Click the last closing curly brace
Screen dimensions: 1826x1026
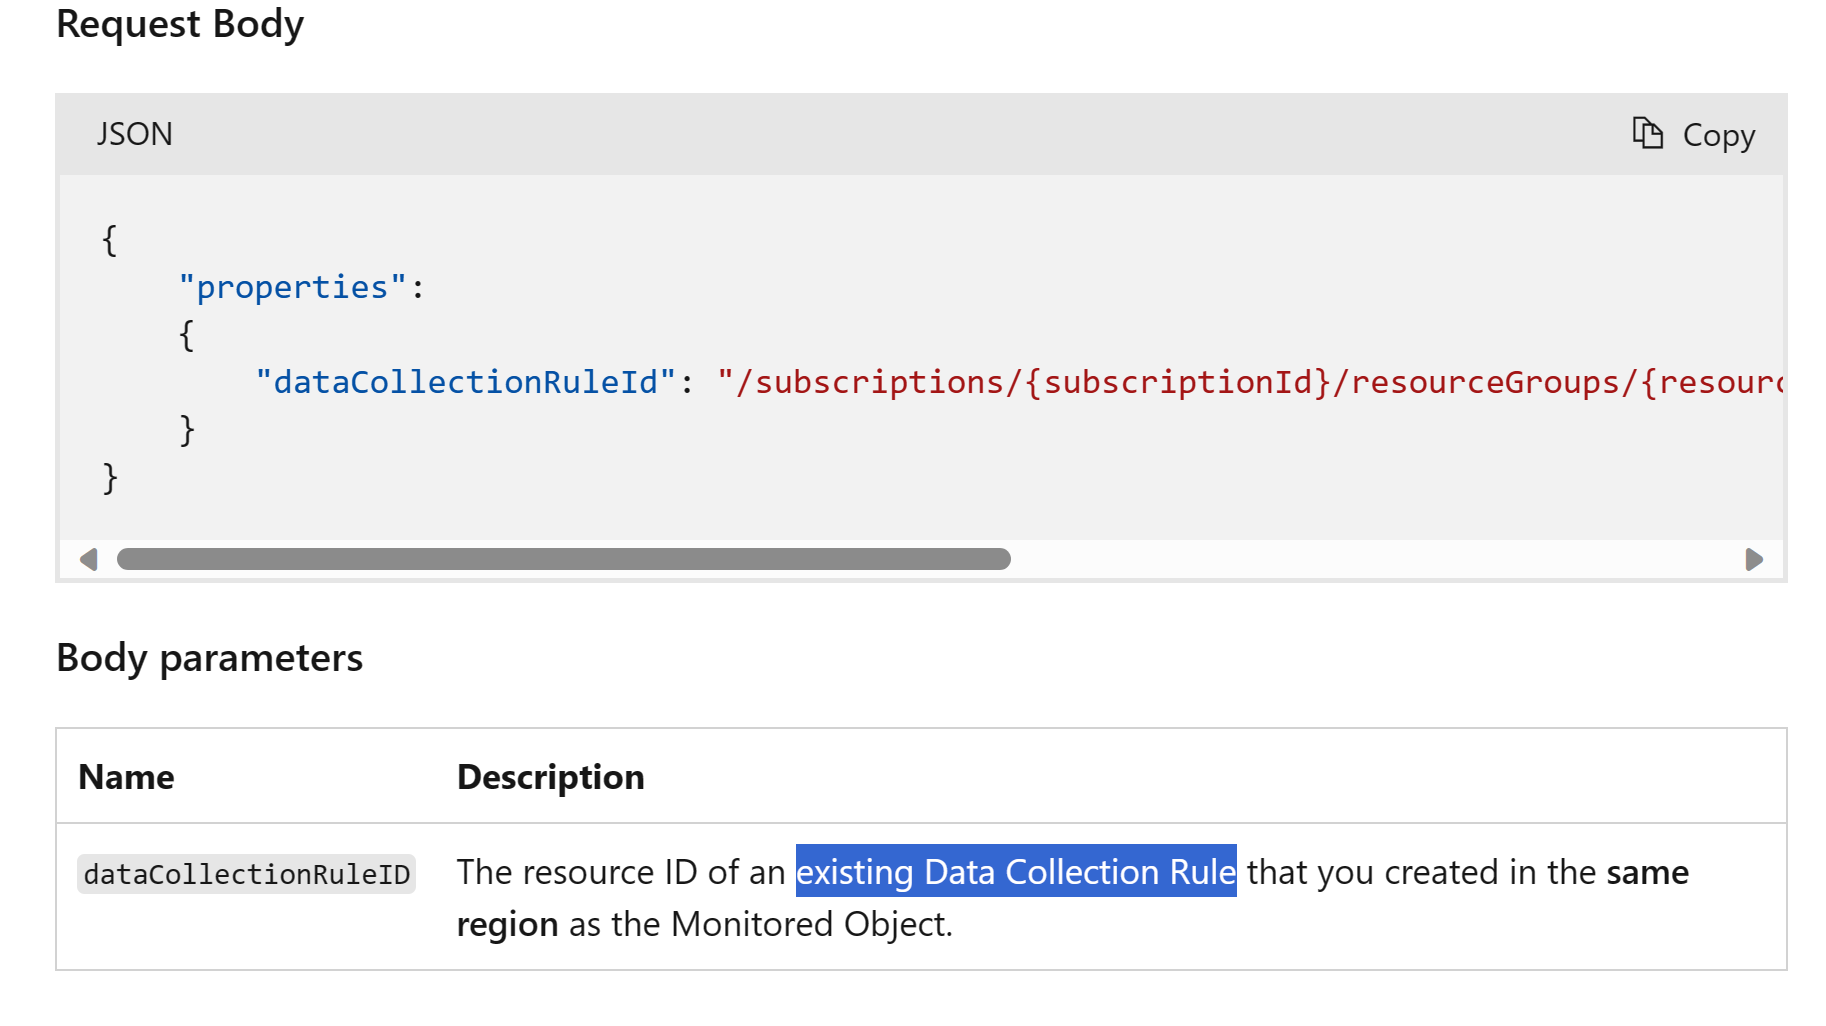coord(110,478)
